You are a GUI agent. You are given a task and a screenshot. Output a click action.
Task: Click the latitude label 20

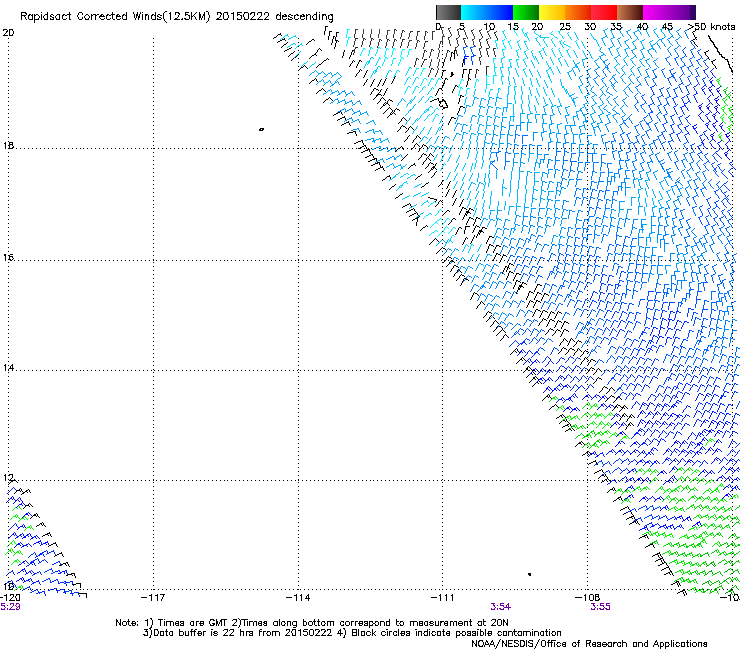pyautogui.click(x=8, y=33)
